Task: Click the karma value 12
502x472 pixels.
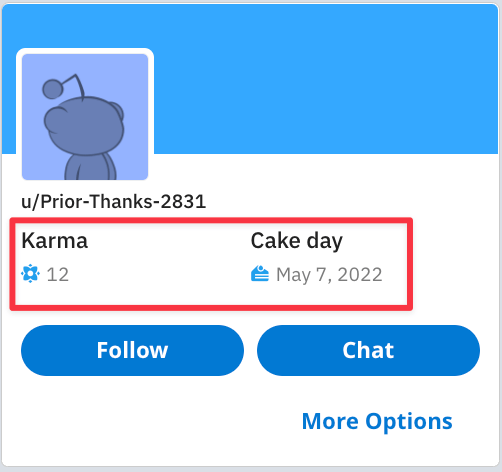Action: [58, 275]
